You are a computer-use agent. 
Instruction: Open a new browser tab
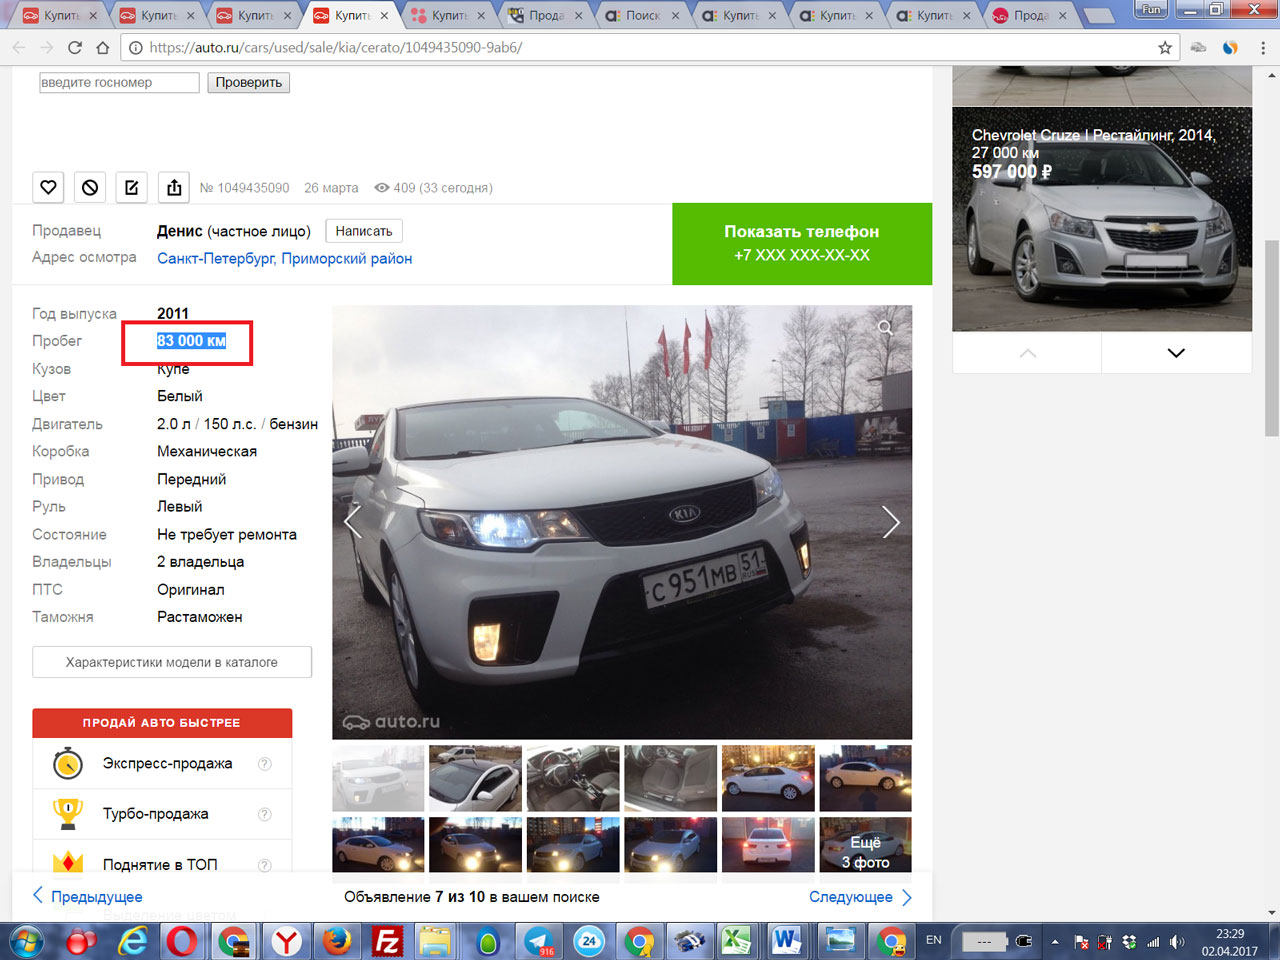click(x=1099, y=16)
